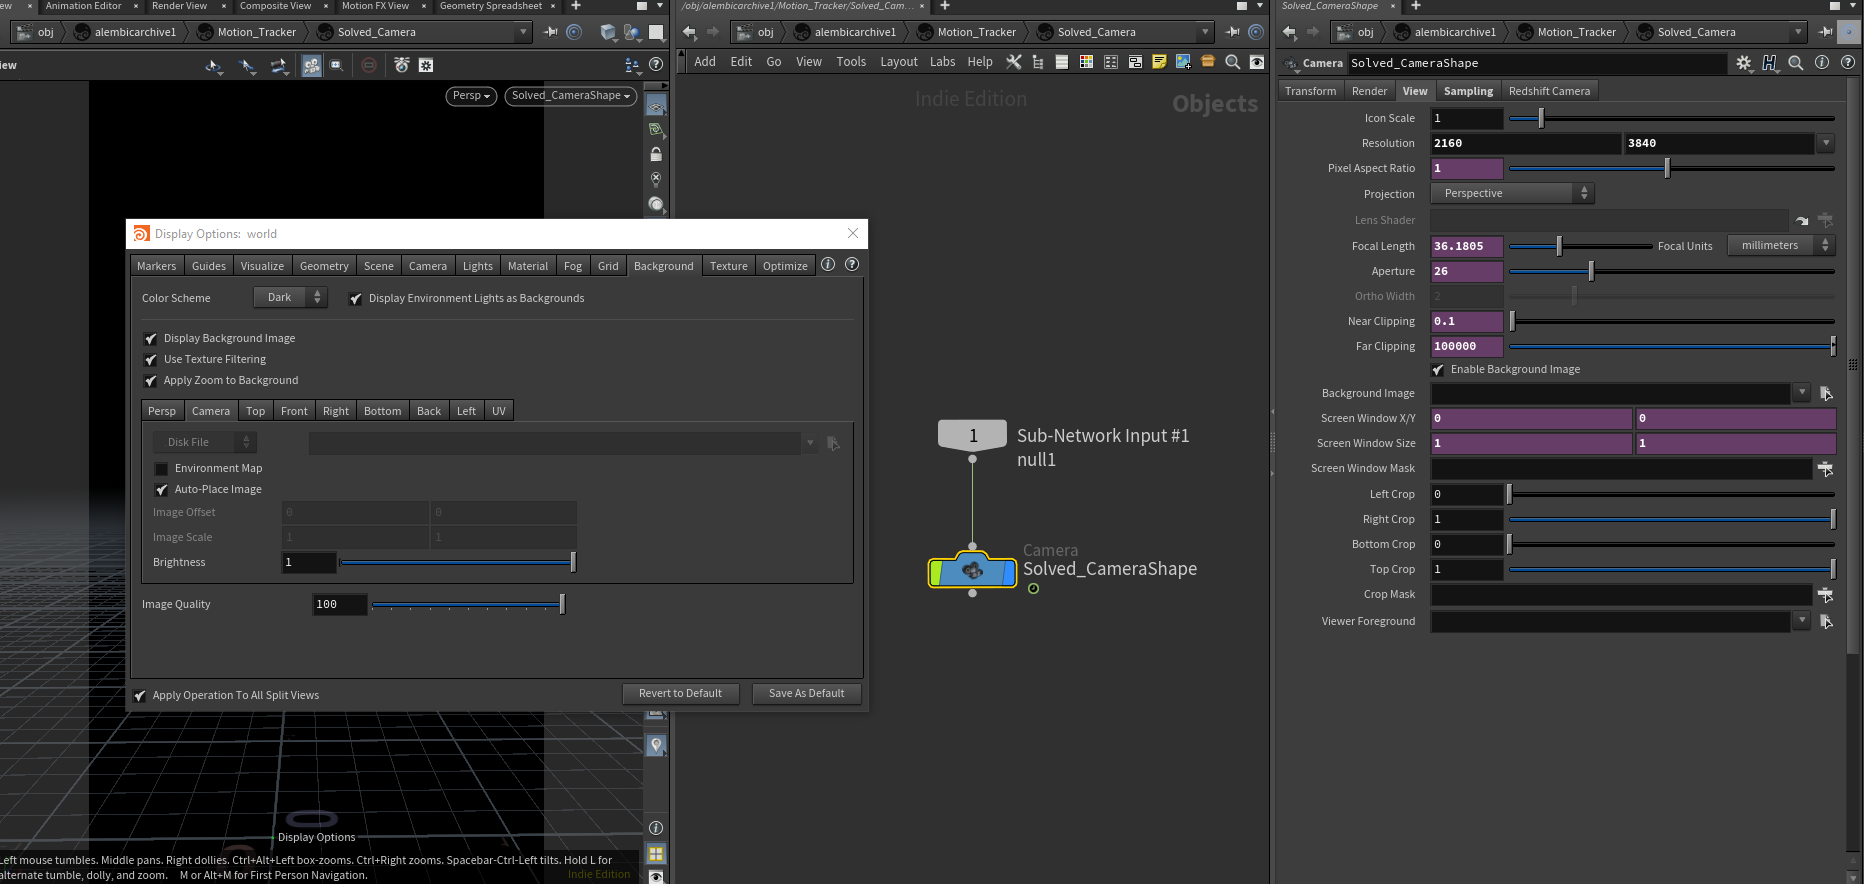Go back in network editor history
This screenshot has height=884, width=1864.
point(689,32)
